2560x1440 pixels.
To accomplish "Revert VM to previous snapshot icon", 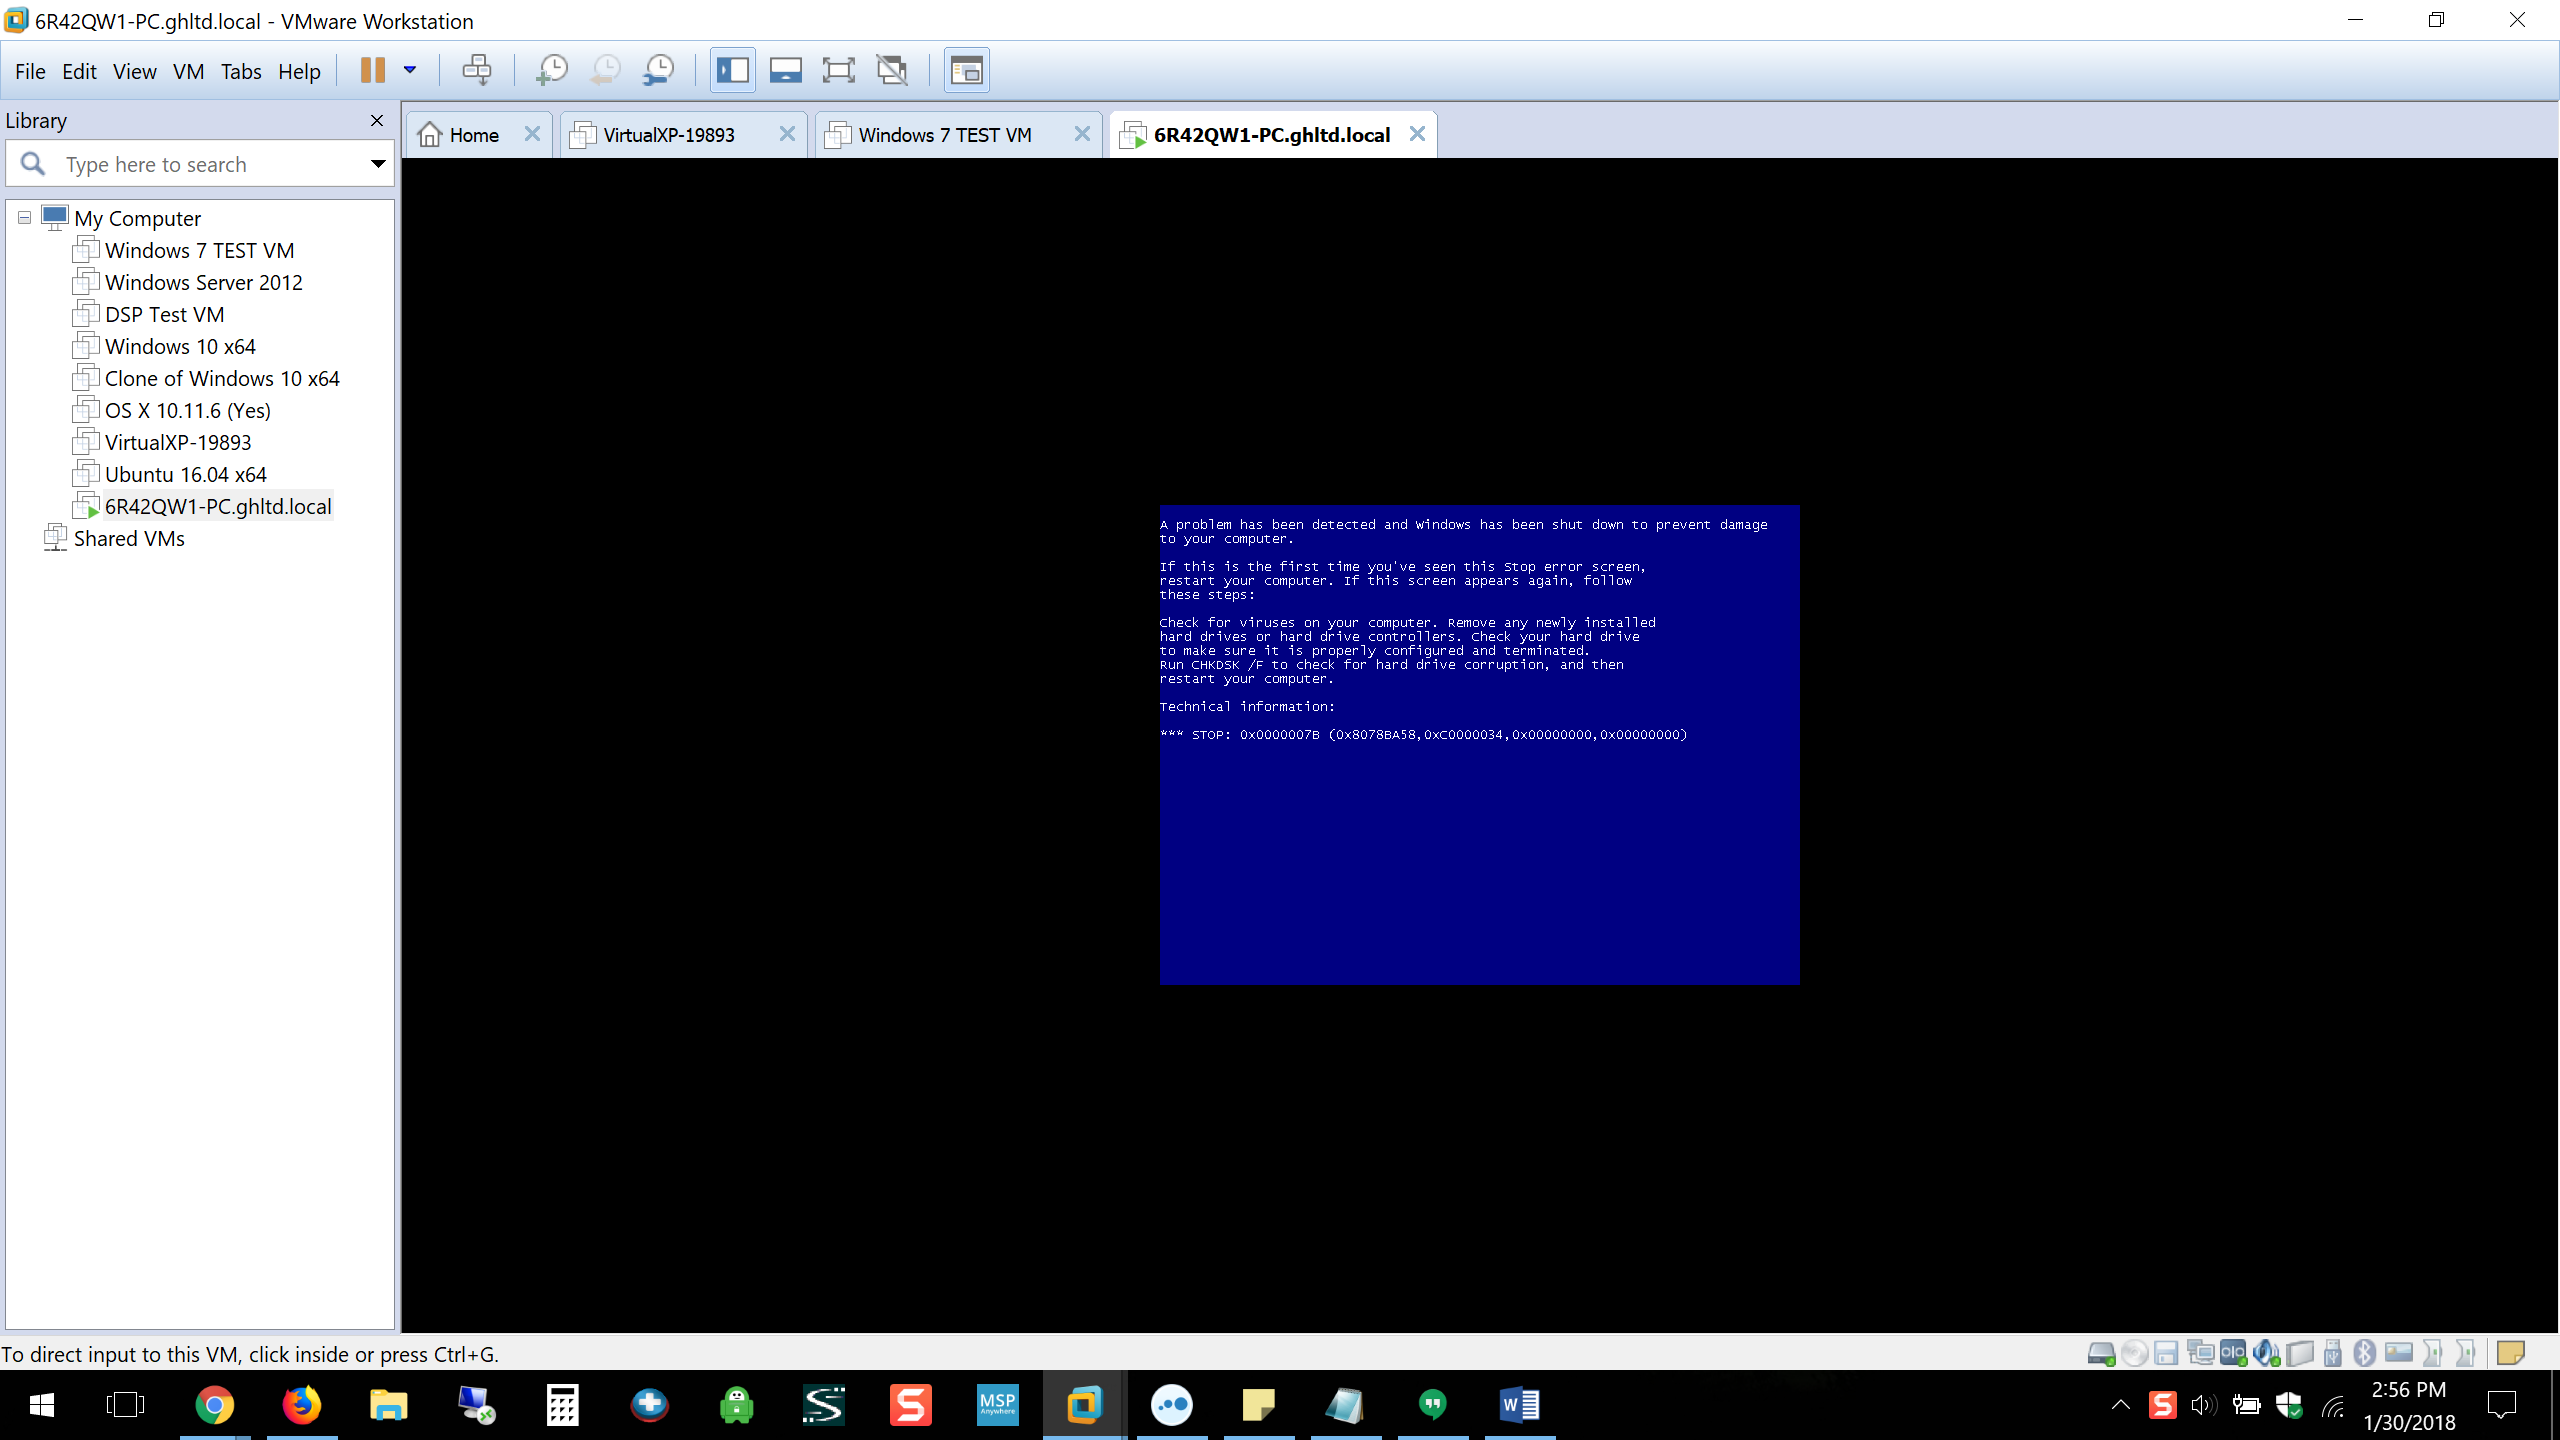I will [x=605, y=70].
